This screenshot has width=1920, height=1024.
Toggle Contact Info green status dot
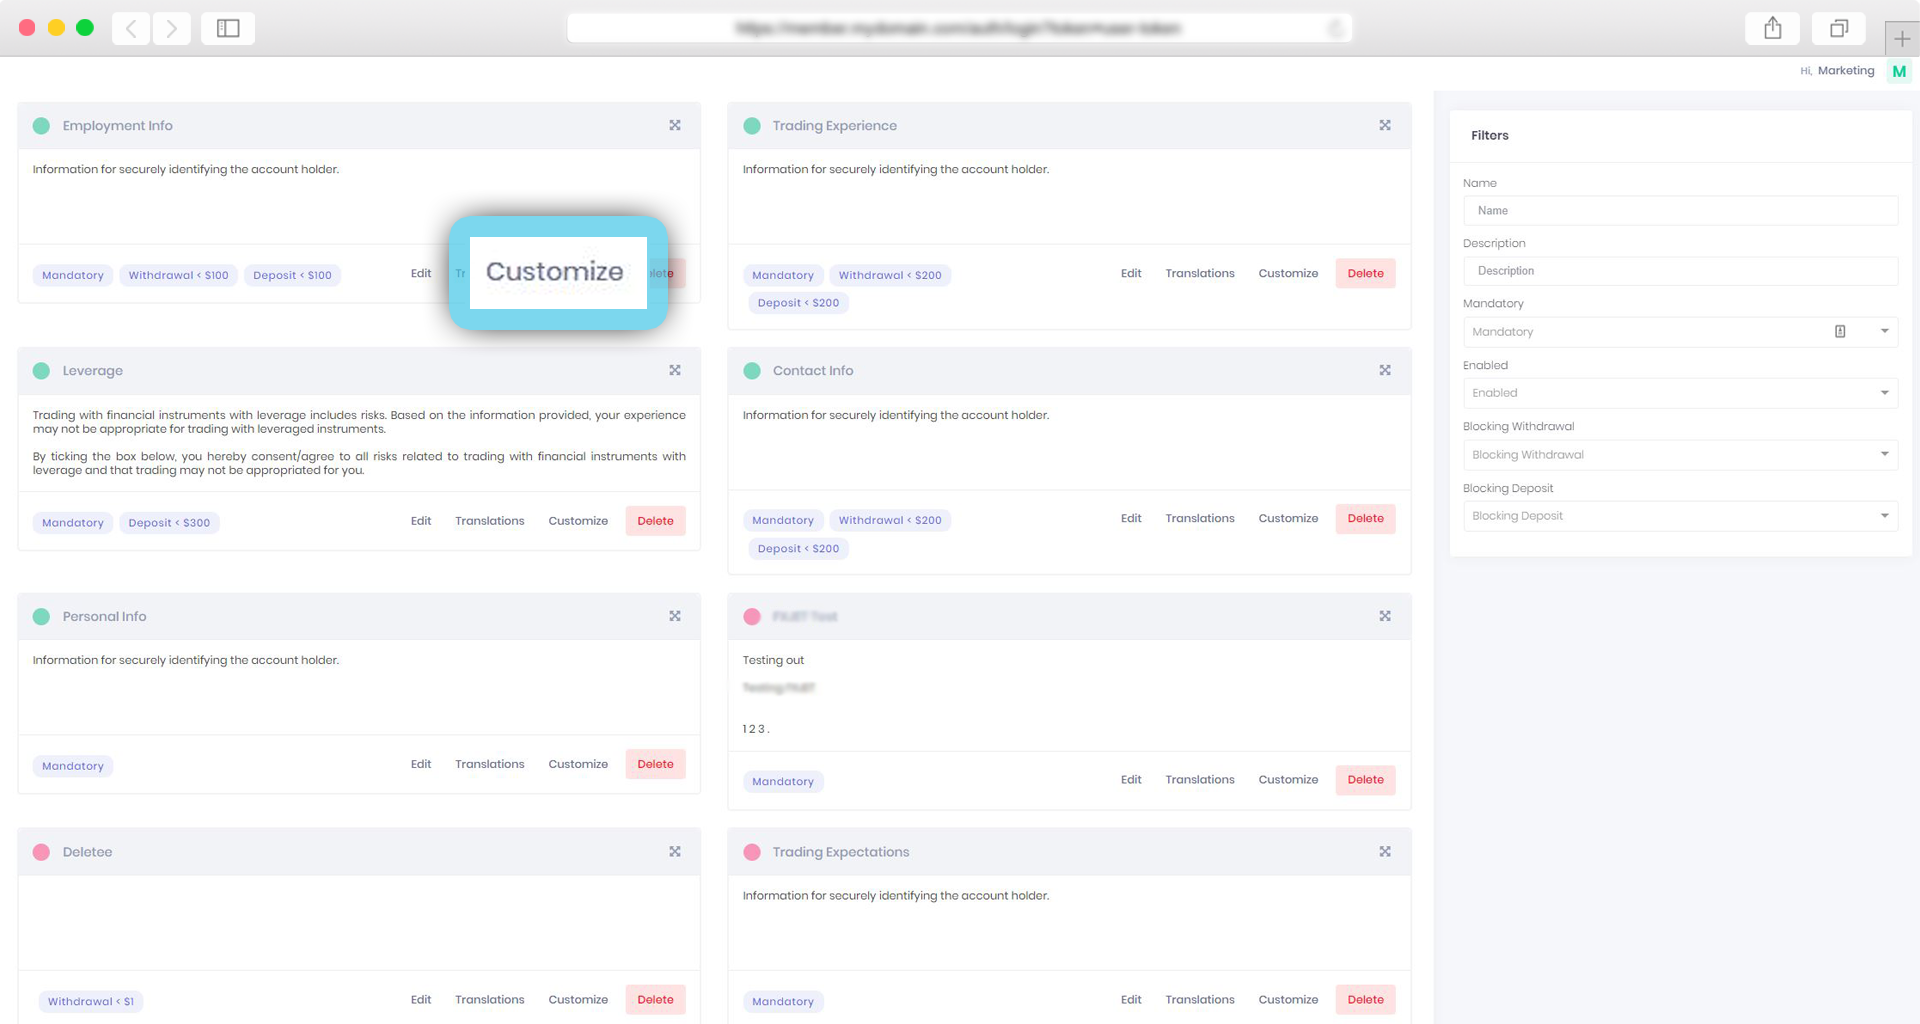coord(752,371)
